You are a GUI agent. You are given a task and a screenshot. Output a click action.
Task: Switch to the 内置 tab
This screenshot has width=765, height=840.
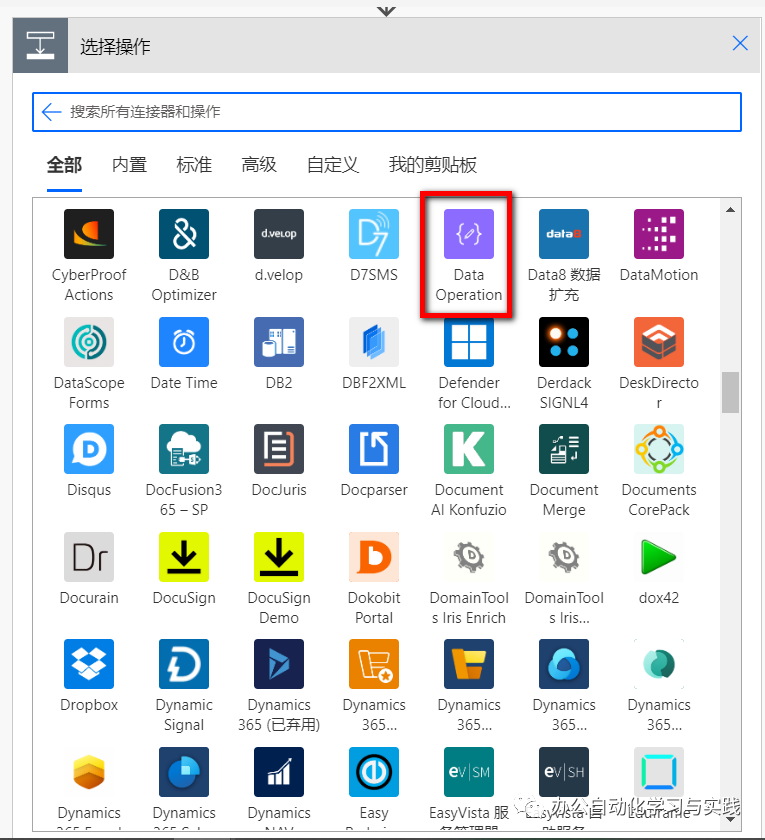click(x=129, y=164)
